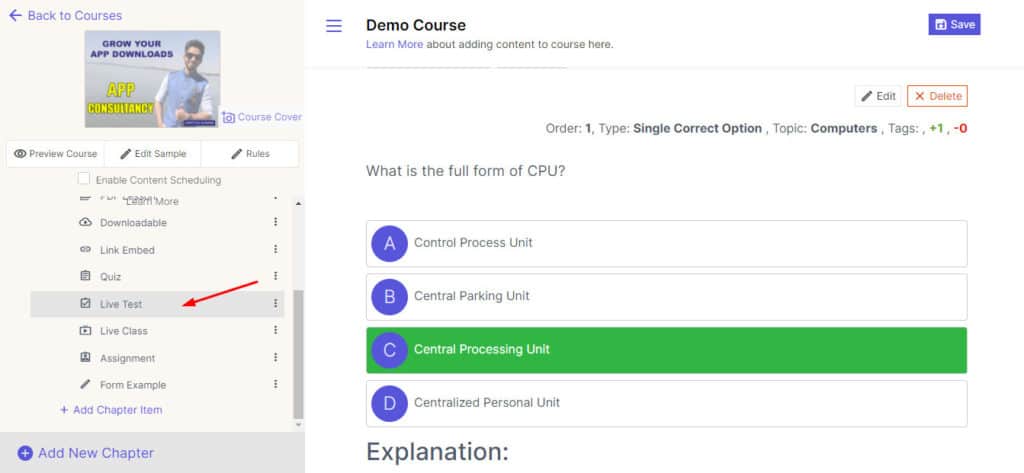This screenshot has height=473, width=1024.
Task: Open three-dot menu for Quiz
Action: click(x=275, y=276)
